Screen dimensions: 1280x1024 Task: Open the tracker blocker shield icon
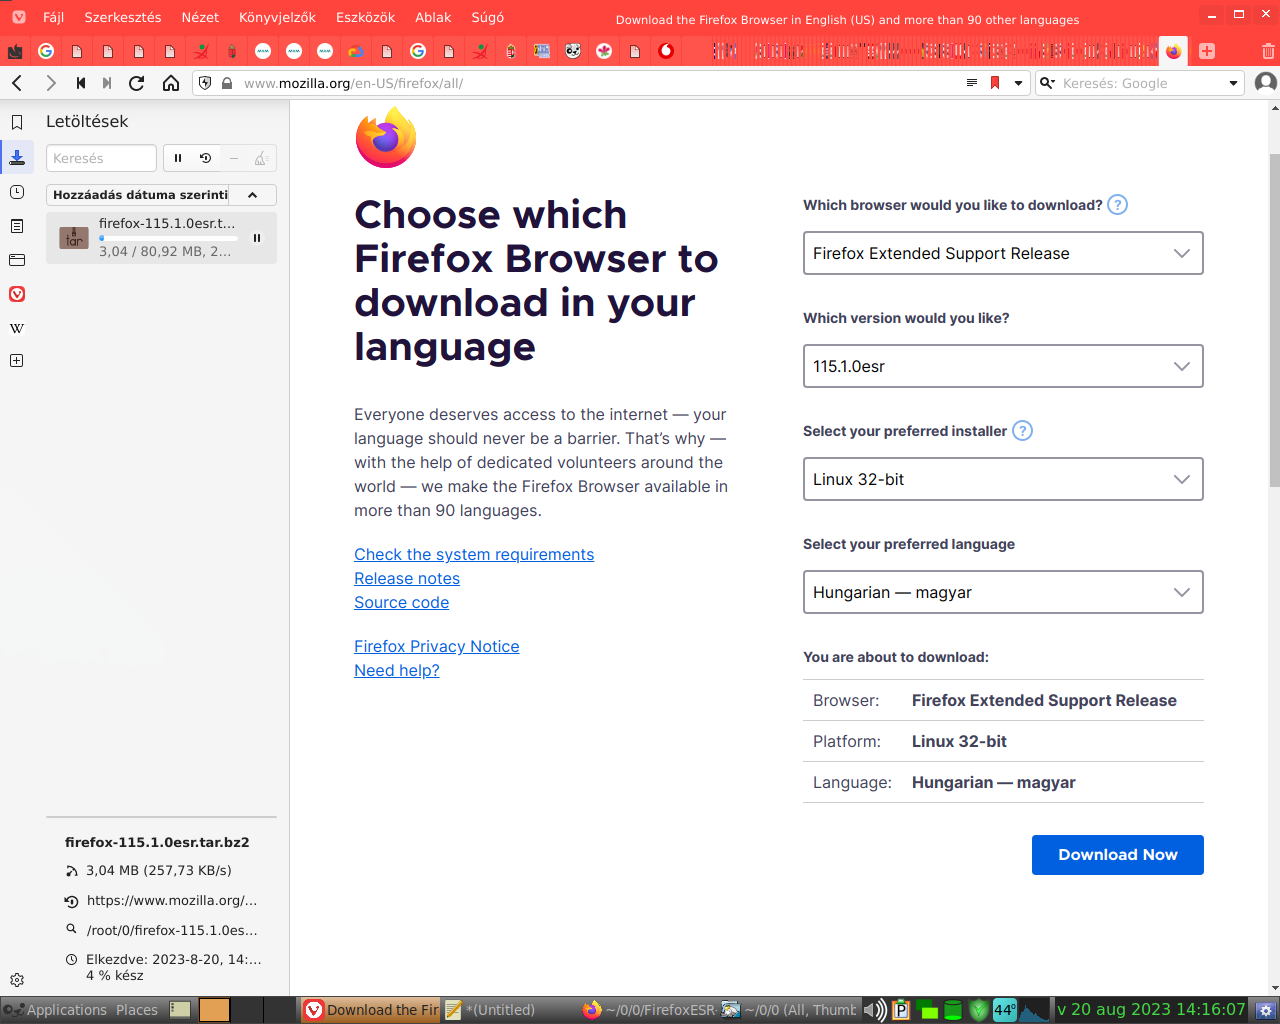pyautogui.click(x=205, y=83)
